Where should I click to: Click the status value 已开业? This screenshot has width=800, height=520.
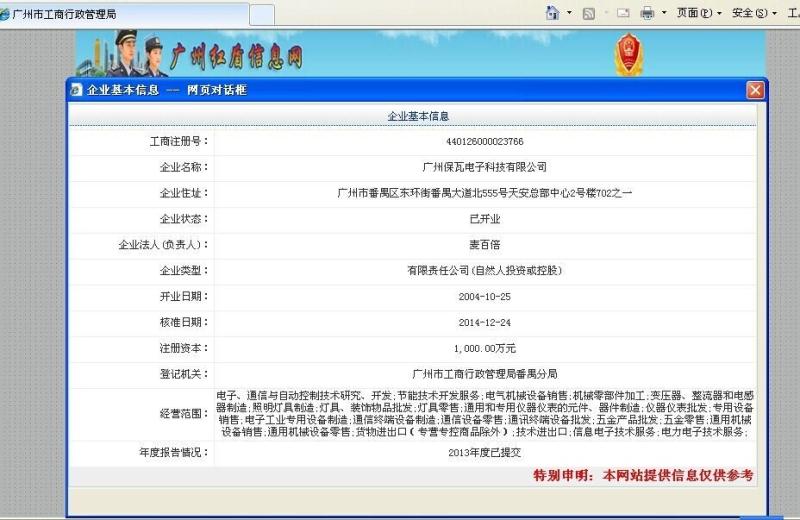[x=485, y=219]
